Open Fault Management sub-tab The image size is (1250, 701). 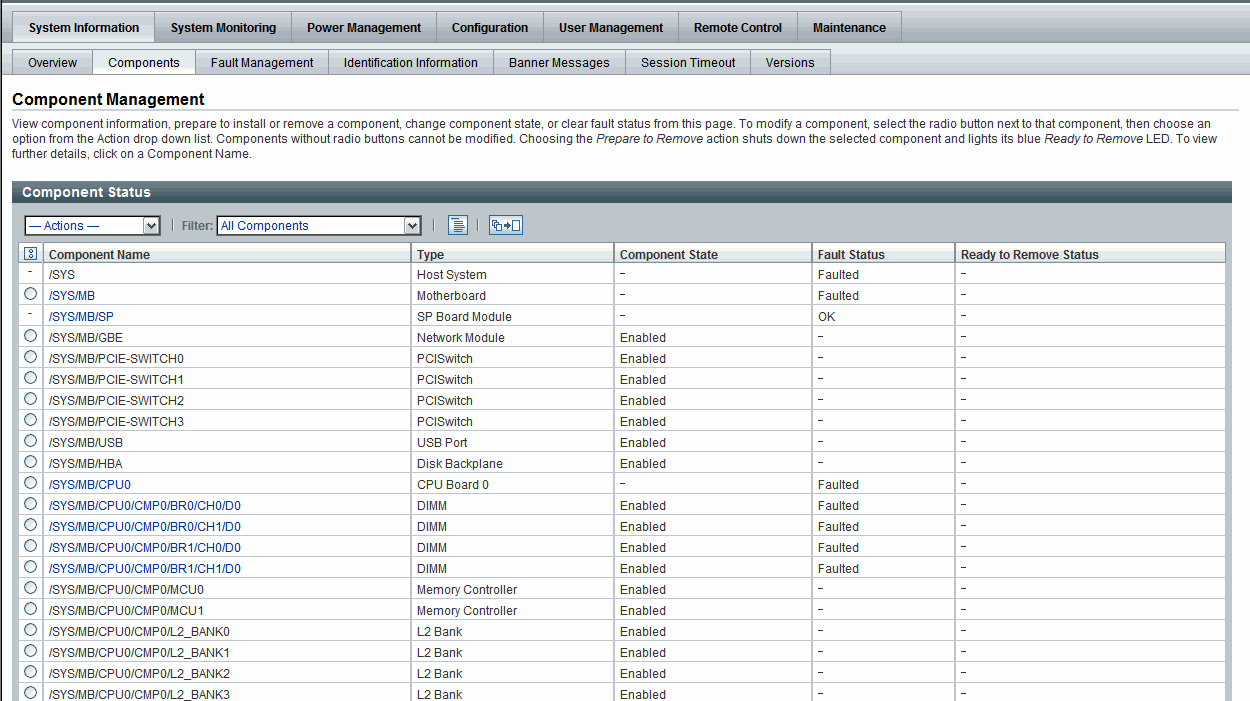tap(262, 62)
